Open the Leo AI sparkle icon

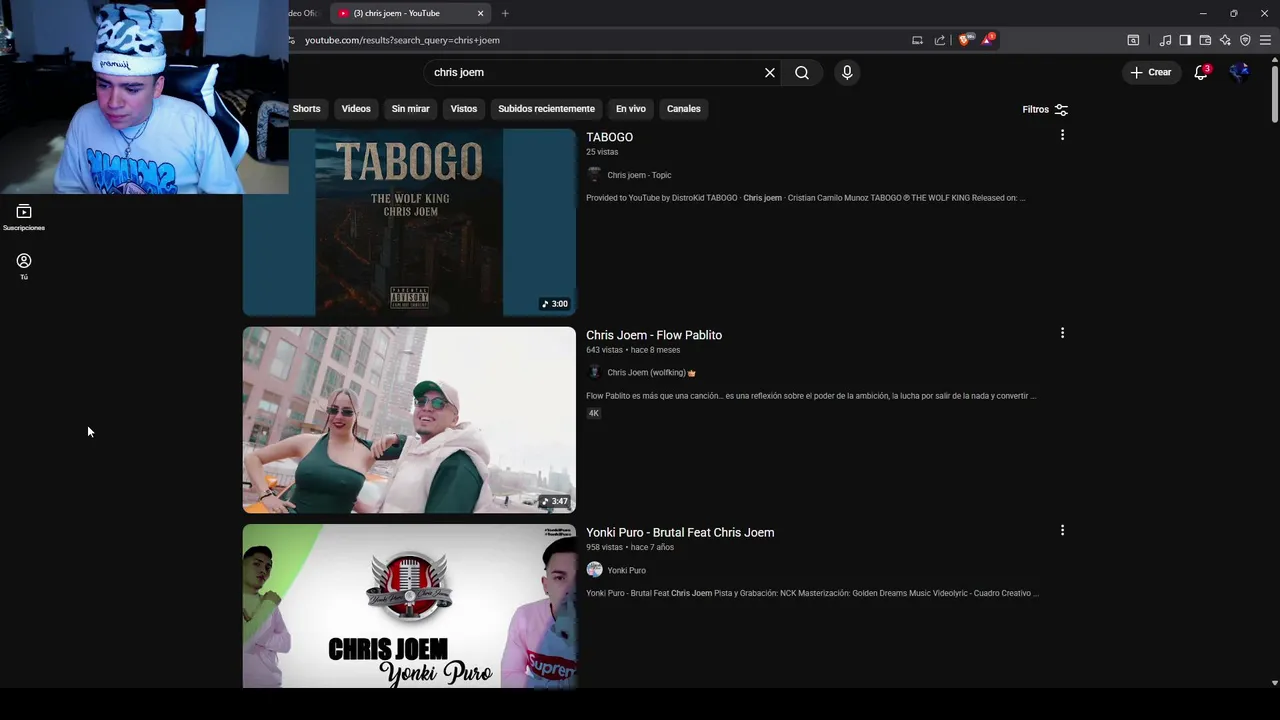pyautogui.click(x=1225, y=40)
